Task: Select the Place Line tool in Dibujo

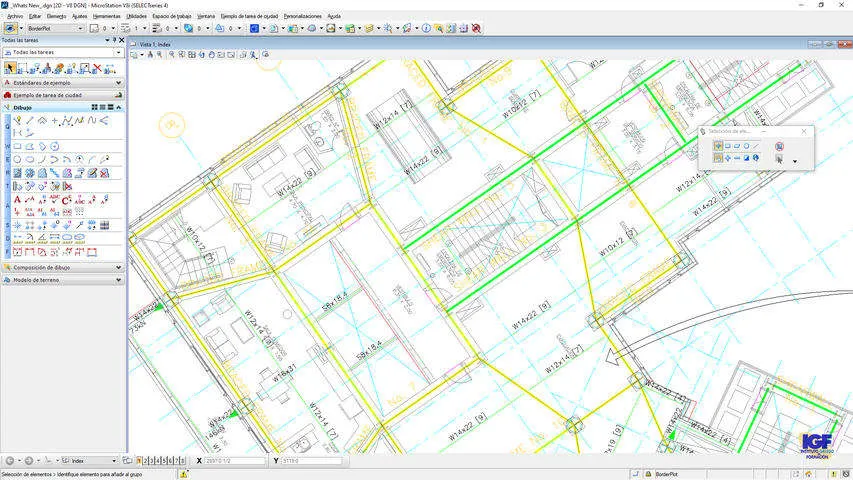Action: point(30,120)
